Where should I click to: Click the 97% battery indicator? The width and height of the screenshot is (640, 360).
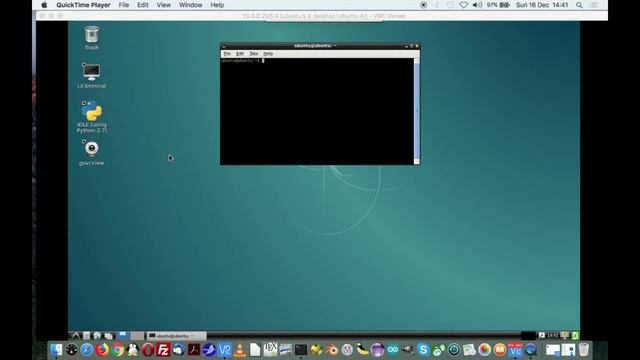pos(498,5)
